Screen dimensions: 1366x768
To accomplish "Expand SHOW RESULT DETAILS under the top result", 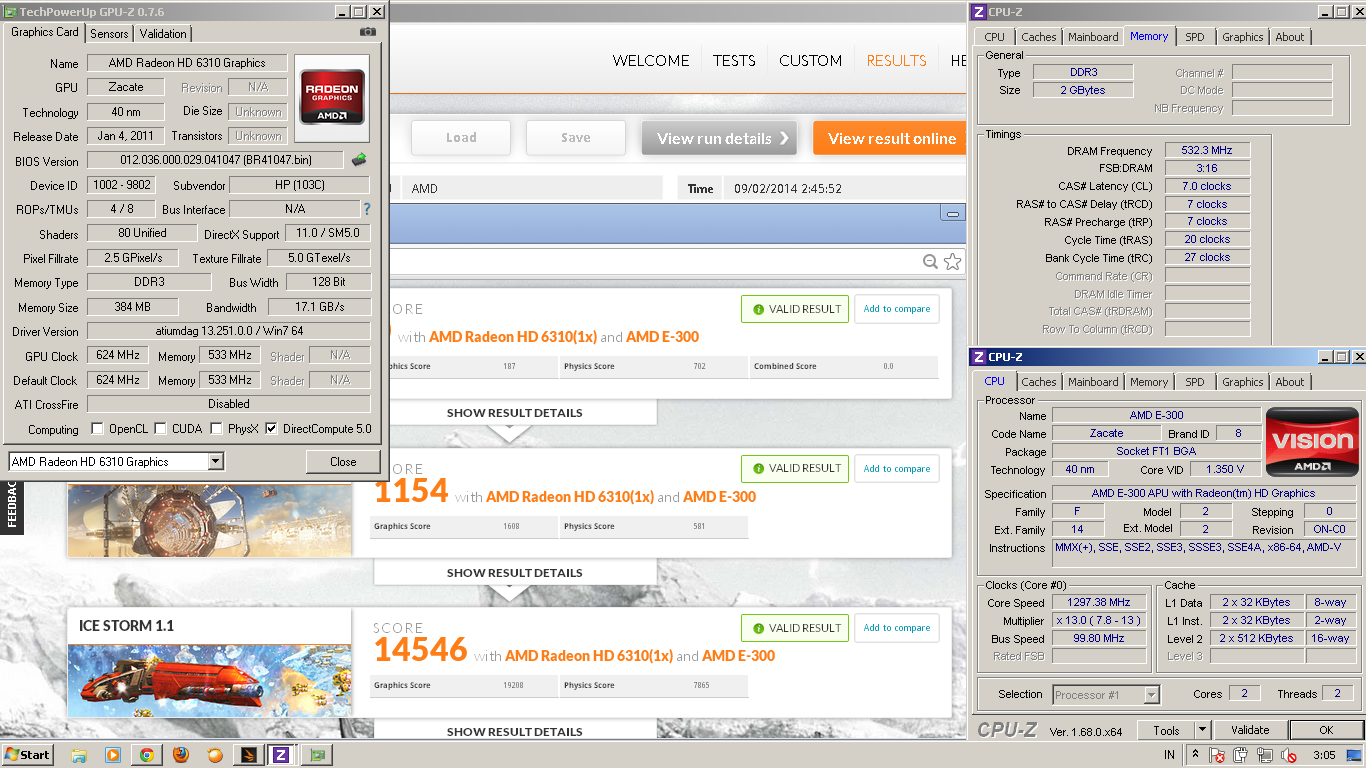I will pos(514,412).
